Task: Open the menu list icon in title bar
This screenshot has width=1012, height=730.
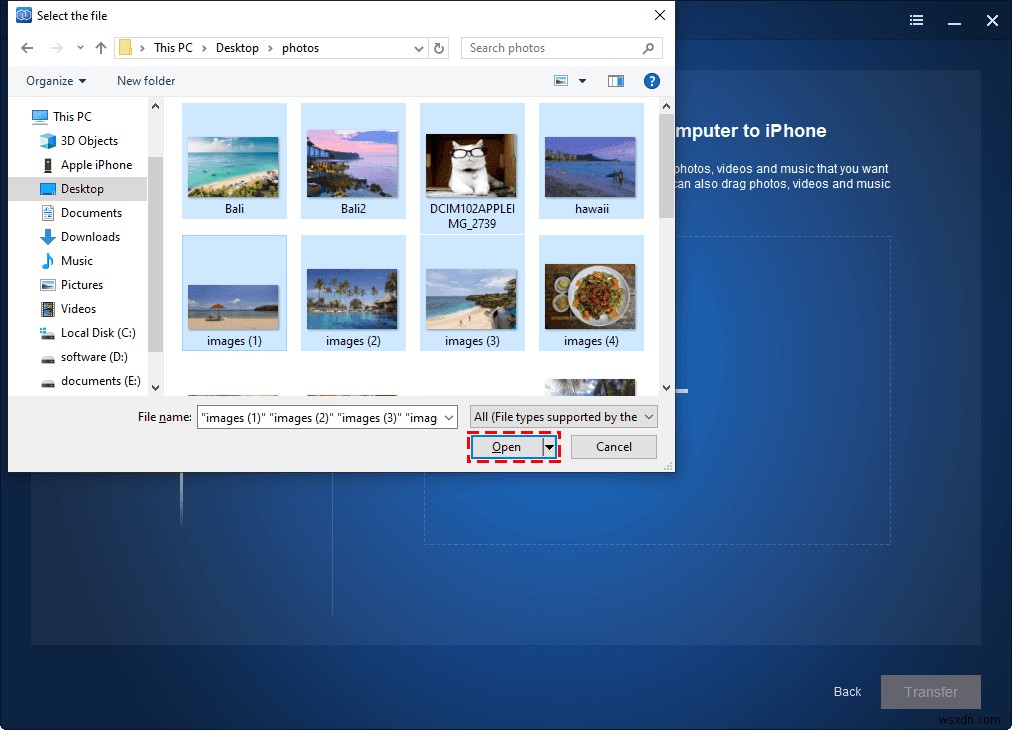Action: coord(916,20)
